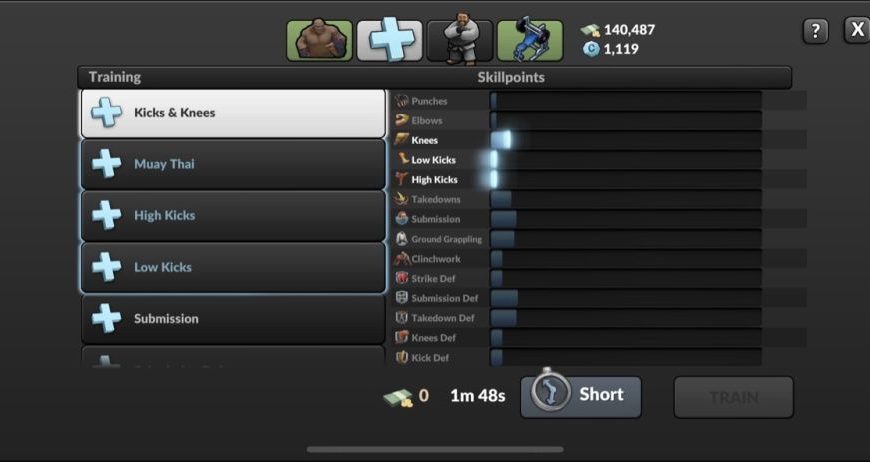
Task: Click the stopwatch icon on Short button
Action: [550, 392]
